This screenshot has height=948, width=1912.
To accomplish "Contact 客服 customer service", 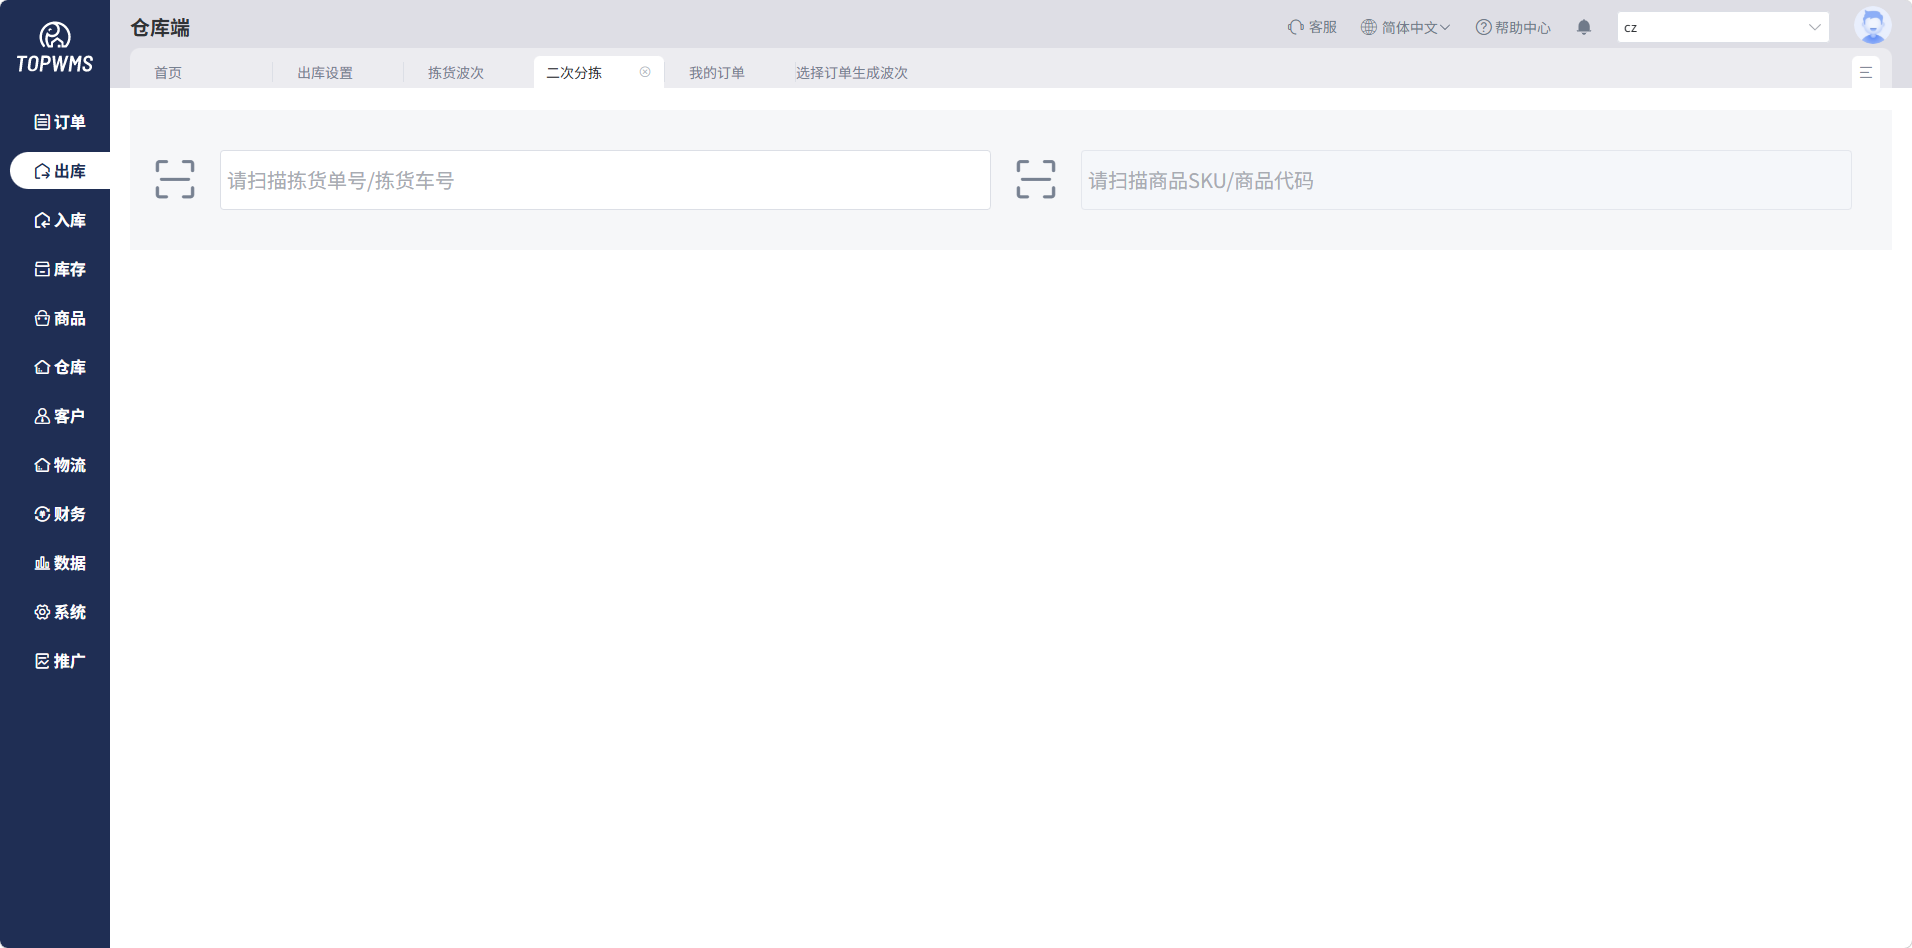I will click(x=1312, y=27).
